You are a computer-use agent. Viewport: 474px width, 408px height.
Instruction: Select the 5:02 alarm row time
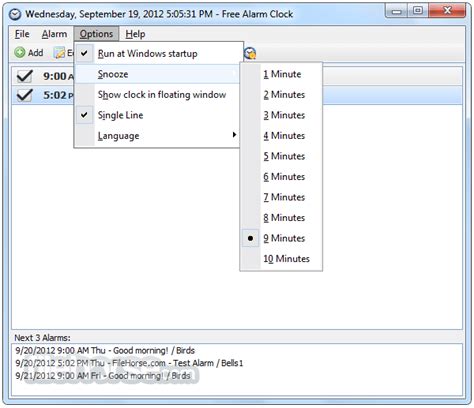pos(55,95)
